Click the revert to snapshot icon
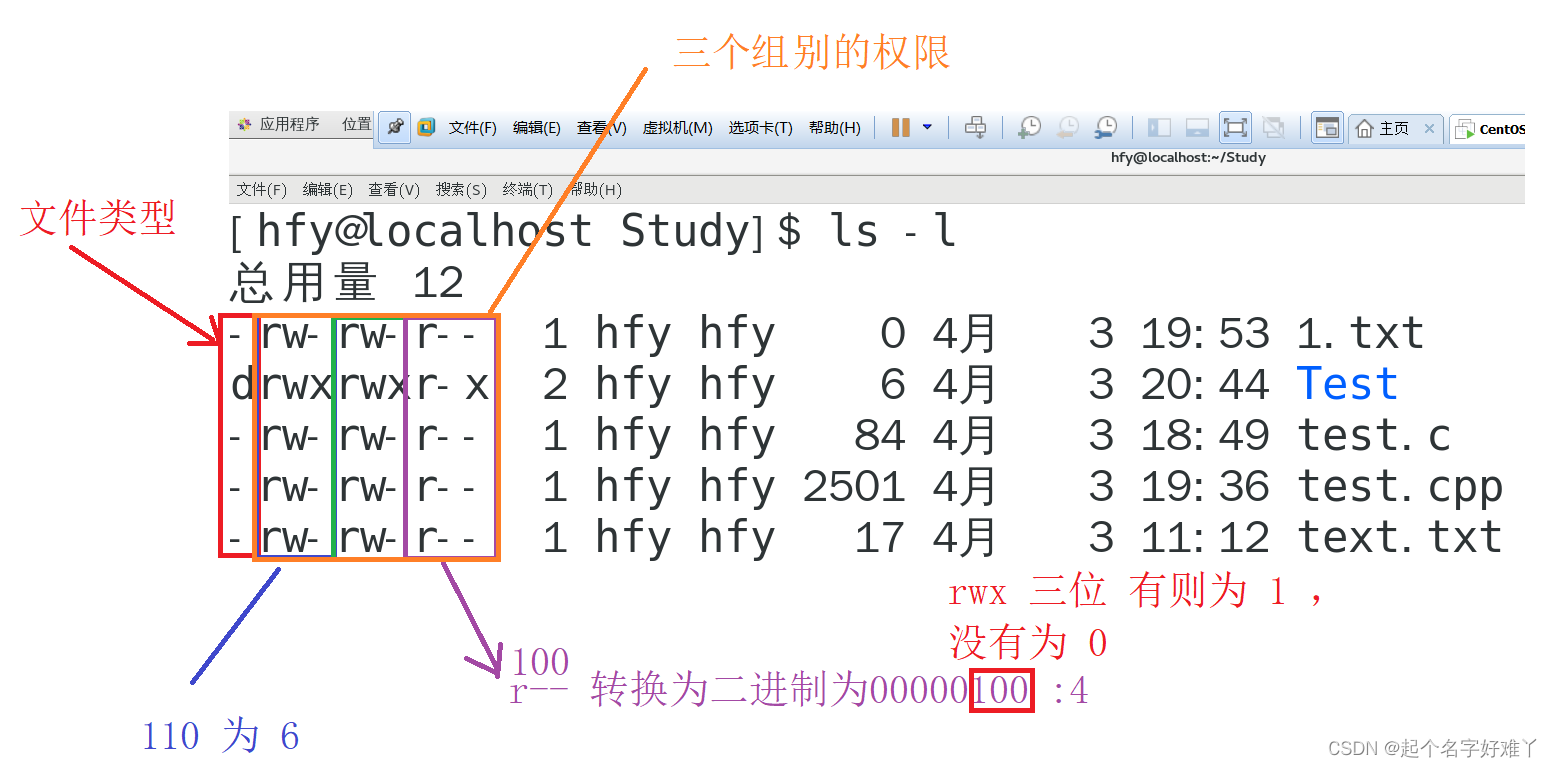The height and width of the screenshot is (767, 1552). point(1068,128)
